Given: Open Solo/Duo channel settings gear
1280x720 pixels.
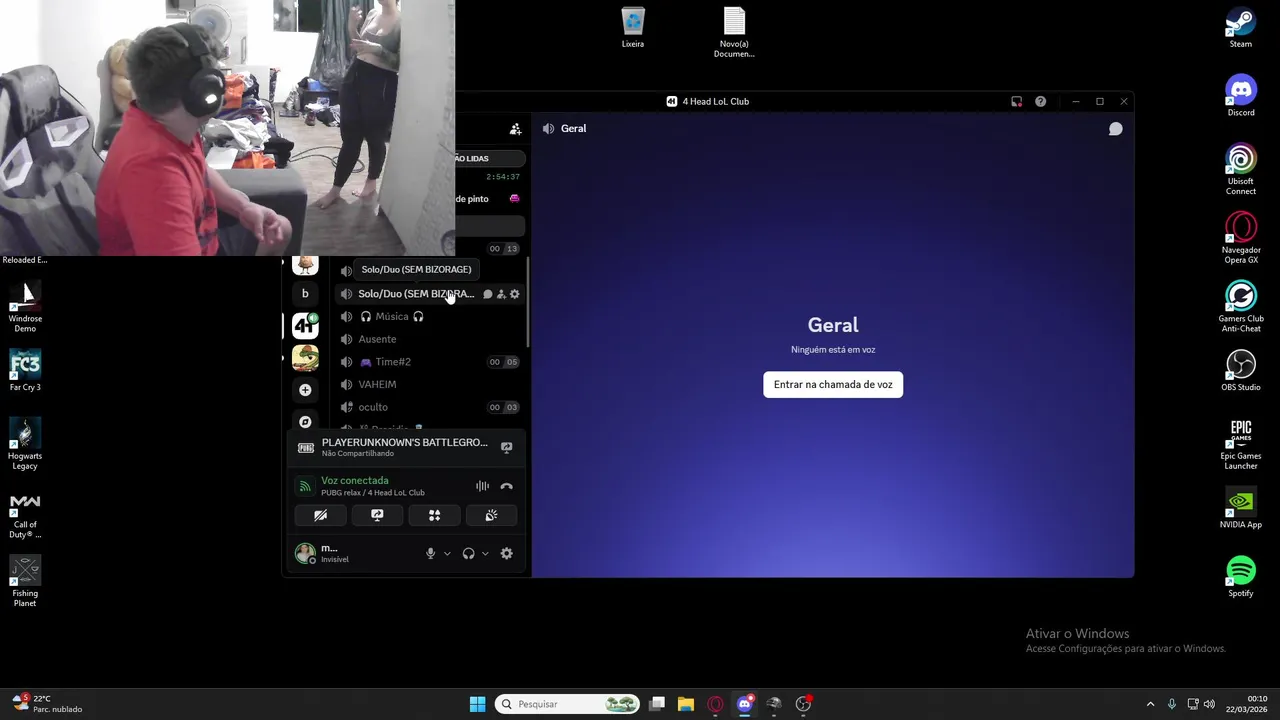Looking at the screenshot, I should [515, 294].
